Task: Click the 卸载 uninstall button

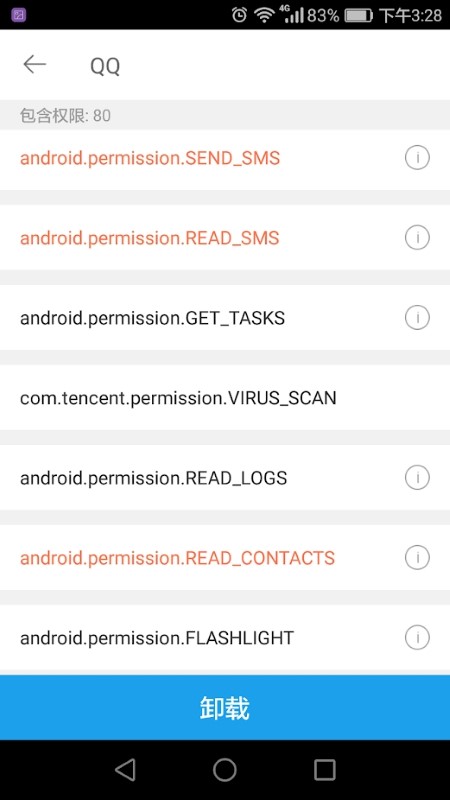Action: [225, 708]
